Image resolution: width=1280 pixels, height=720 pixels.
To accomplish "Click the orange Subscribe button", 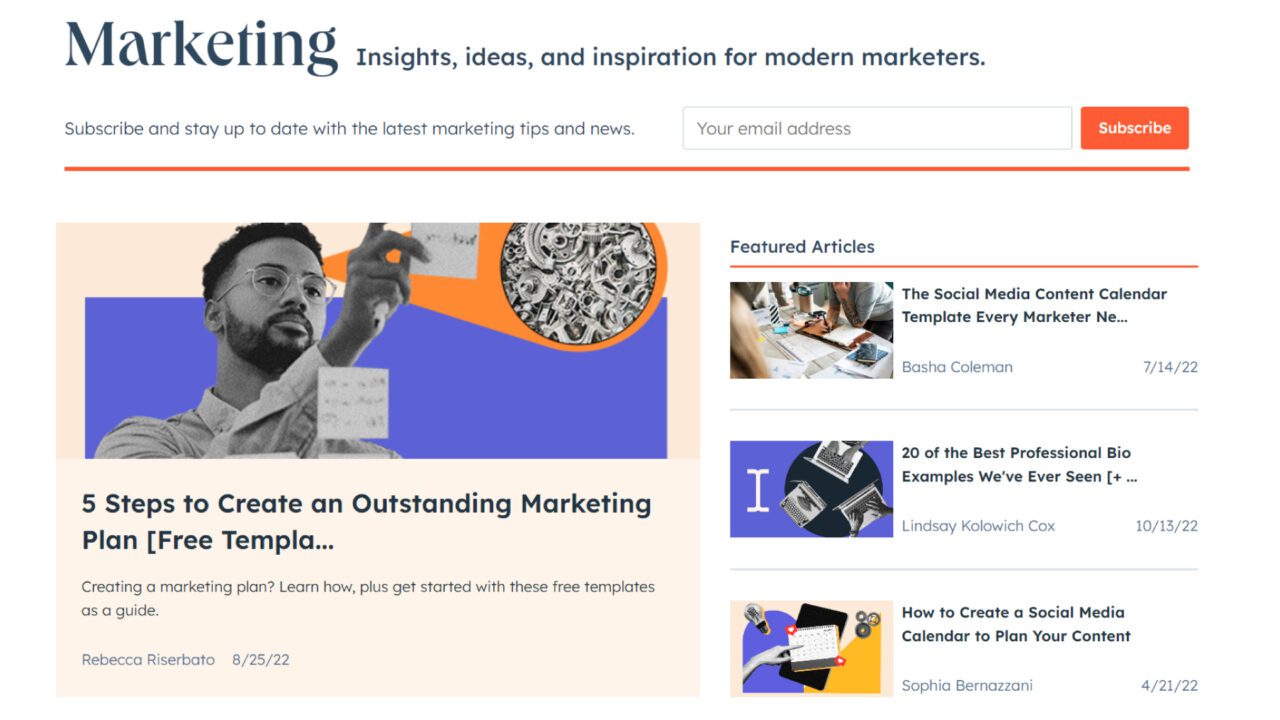I will [1134, 128].
